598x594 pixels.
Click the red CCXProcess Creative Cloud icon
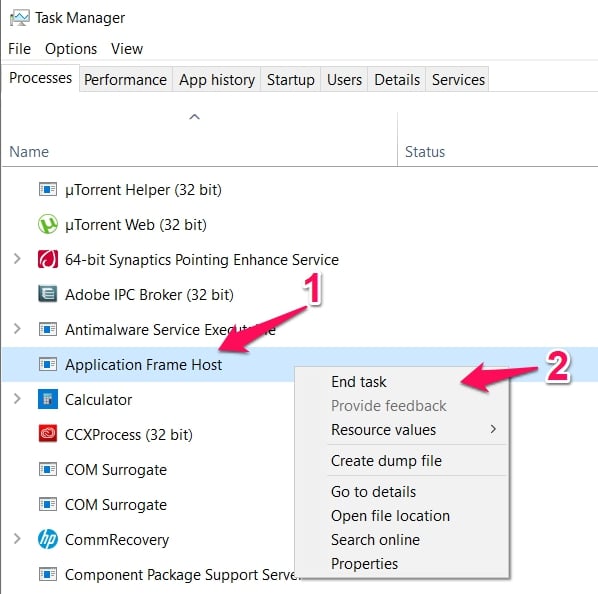pyautogui.click(x=48, y=434)
